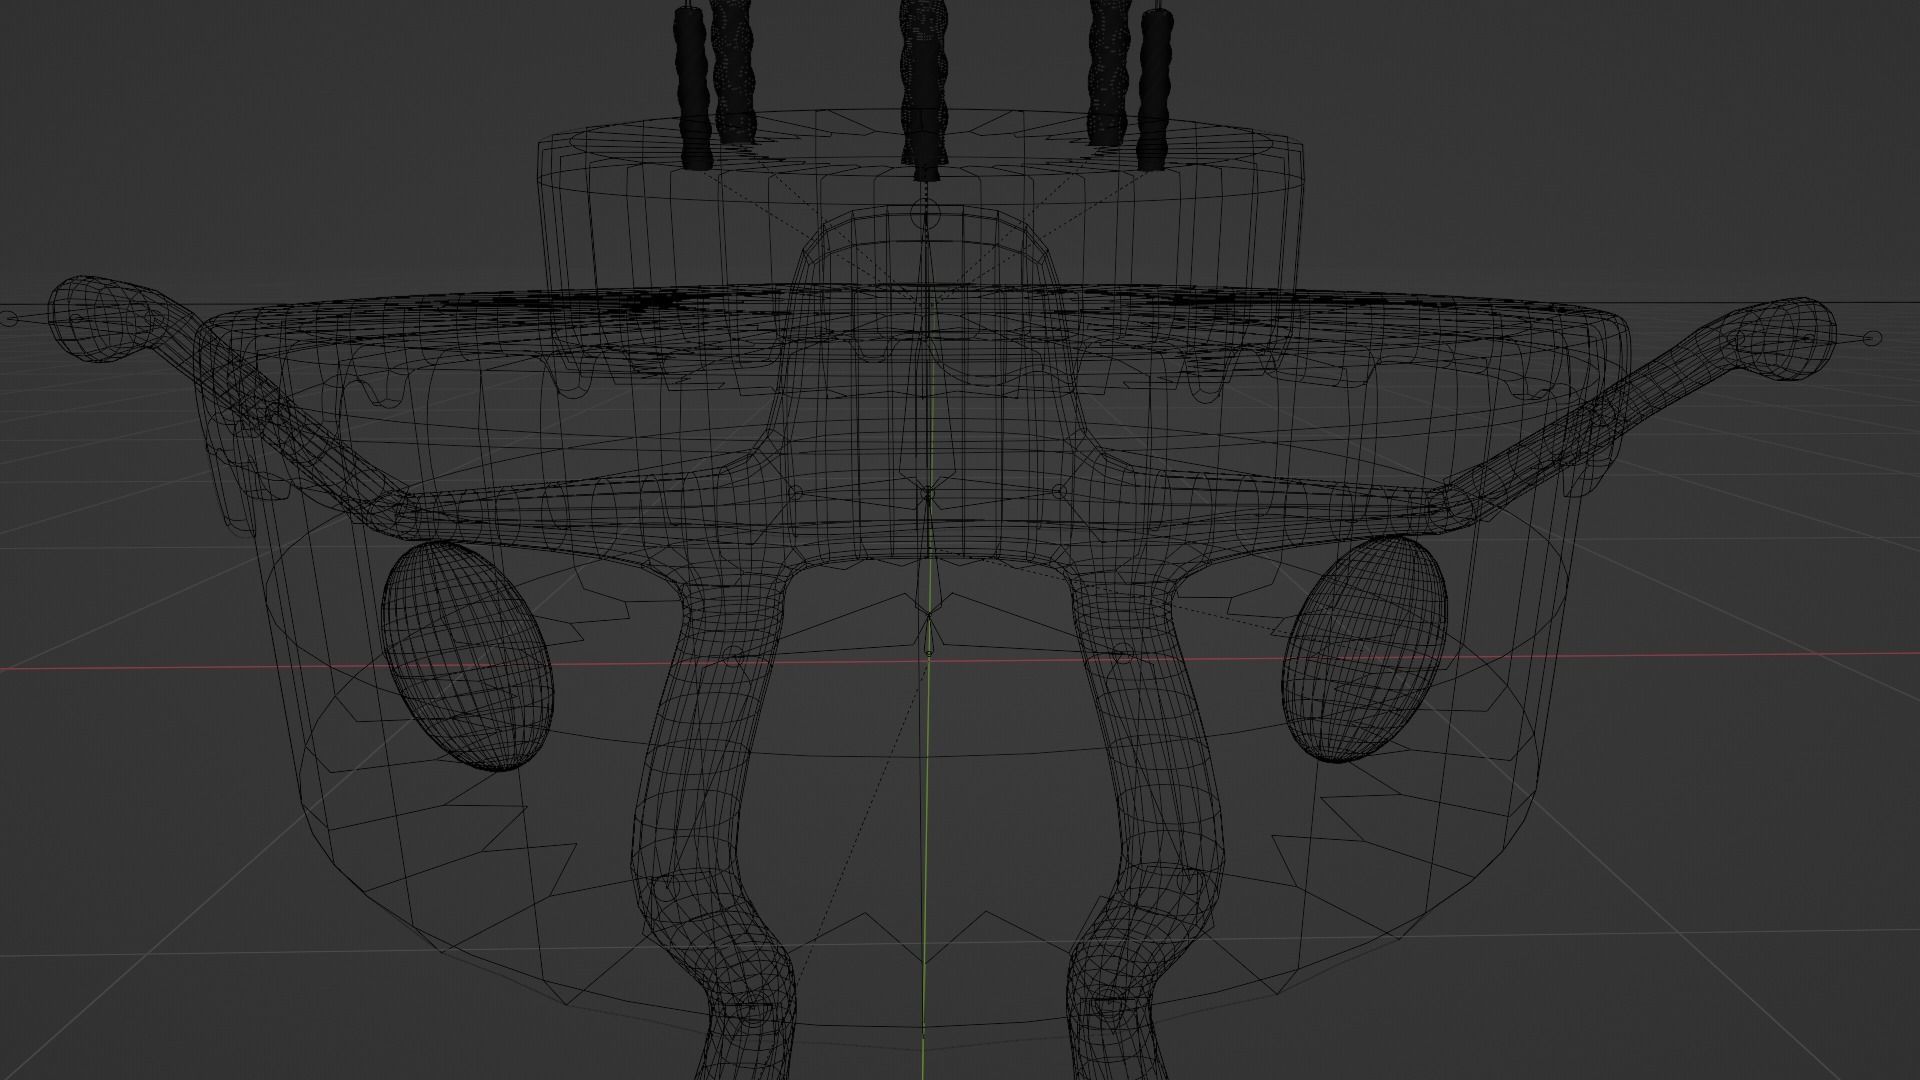
Task: Click the small empty circle beyond right hand
Action: [x=1873, y=338]
